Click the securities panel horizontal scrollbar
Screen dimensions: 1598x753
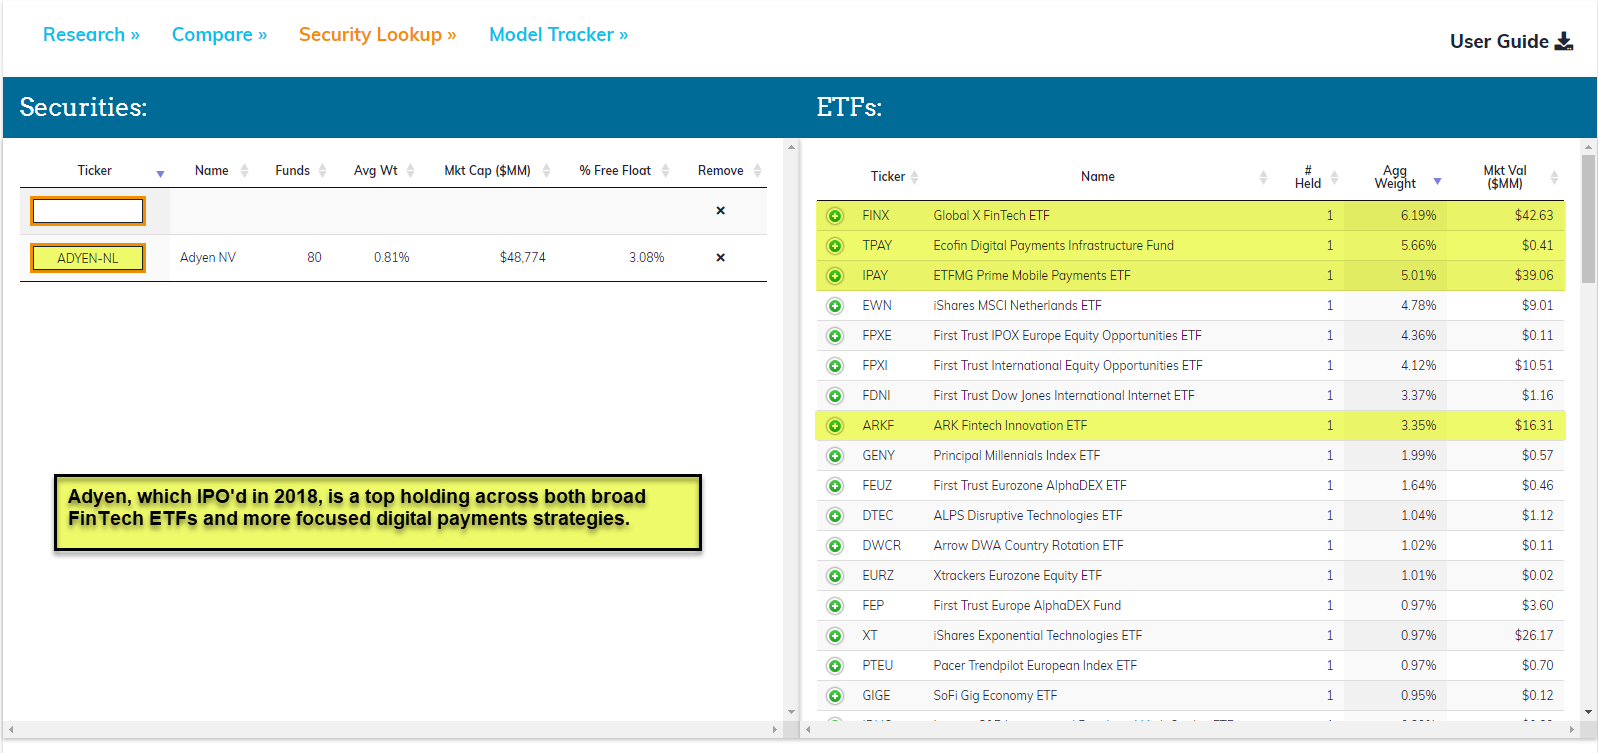point(393,730)
